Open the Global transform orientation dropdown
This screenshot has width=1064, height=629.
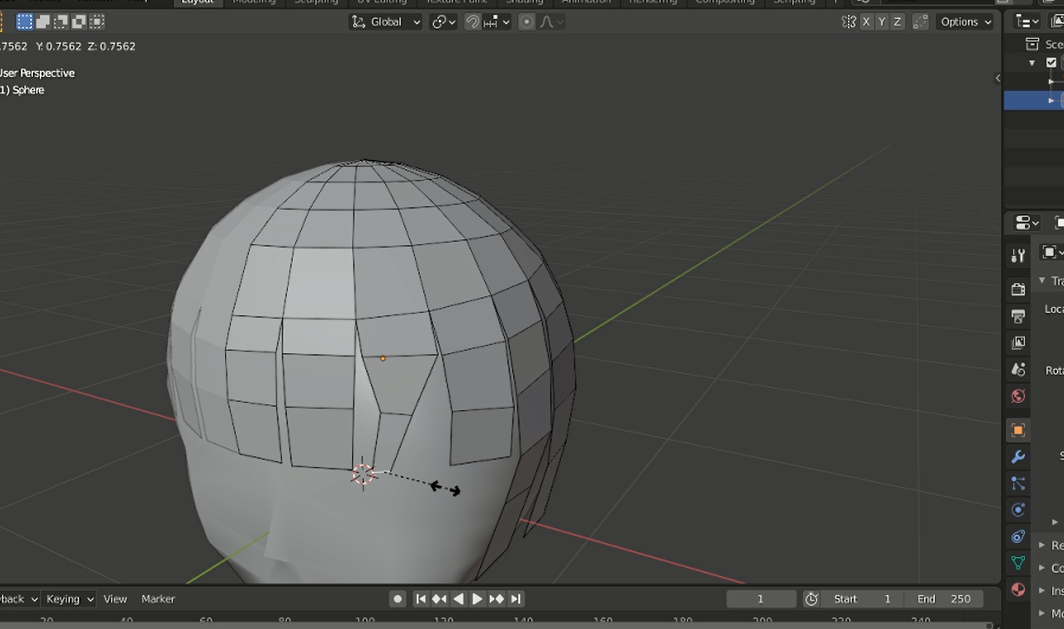385,22
